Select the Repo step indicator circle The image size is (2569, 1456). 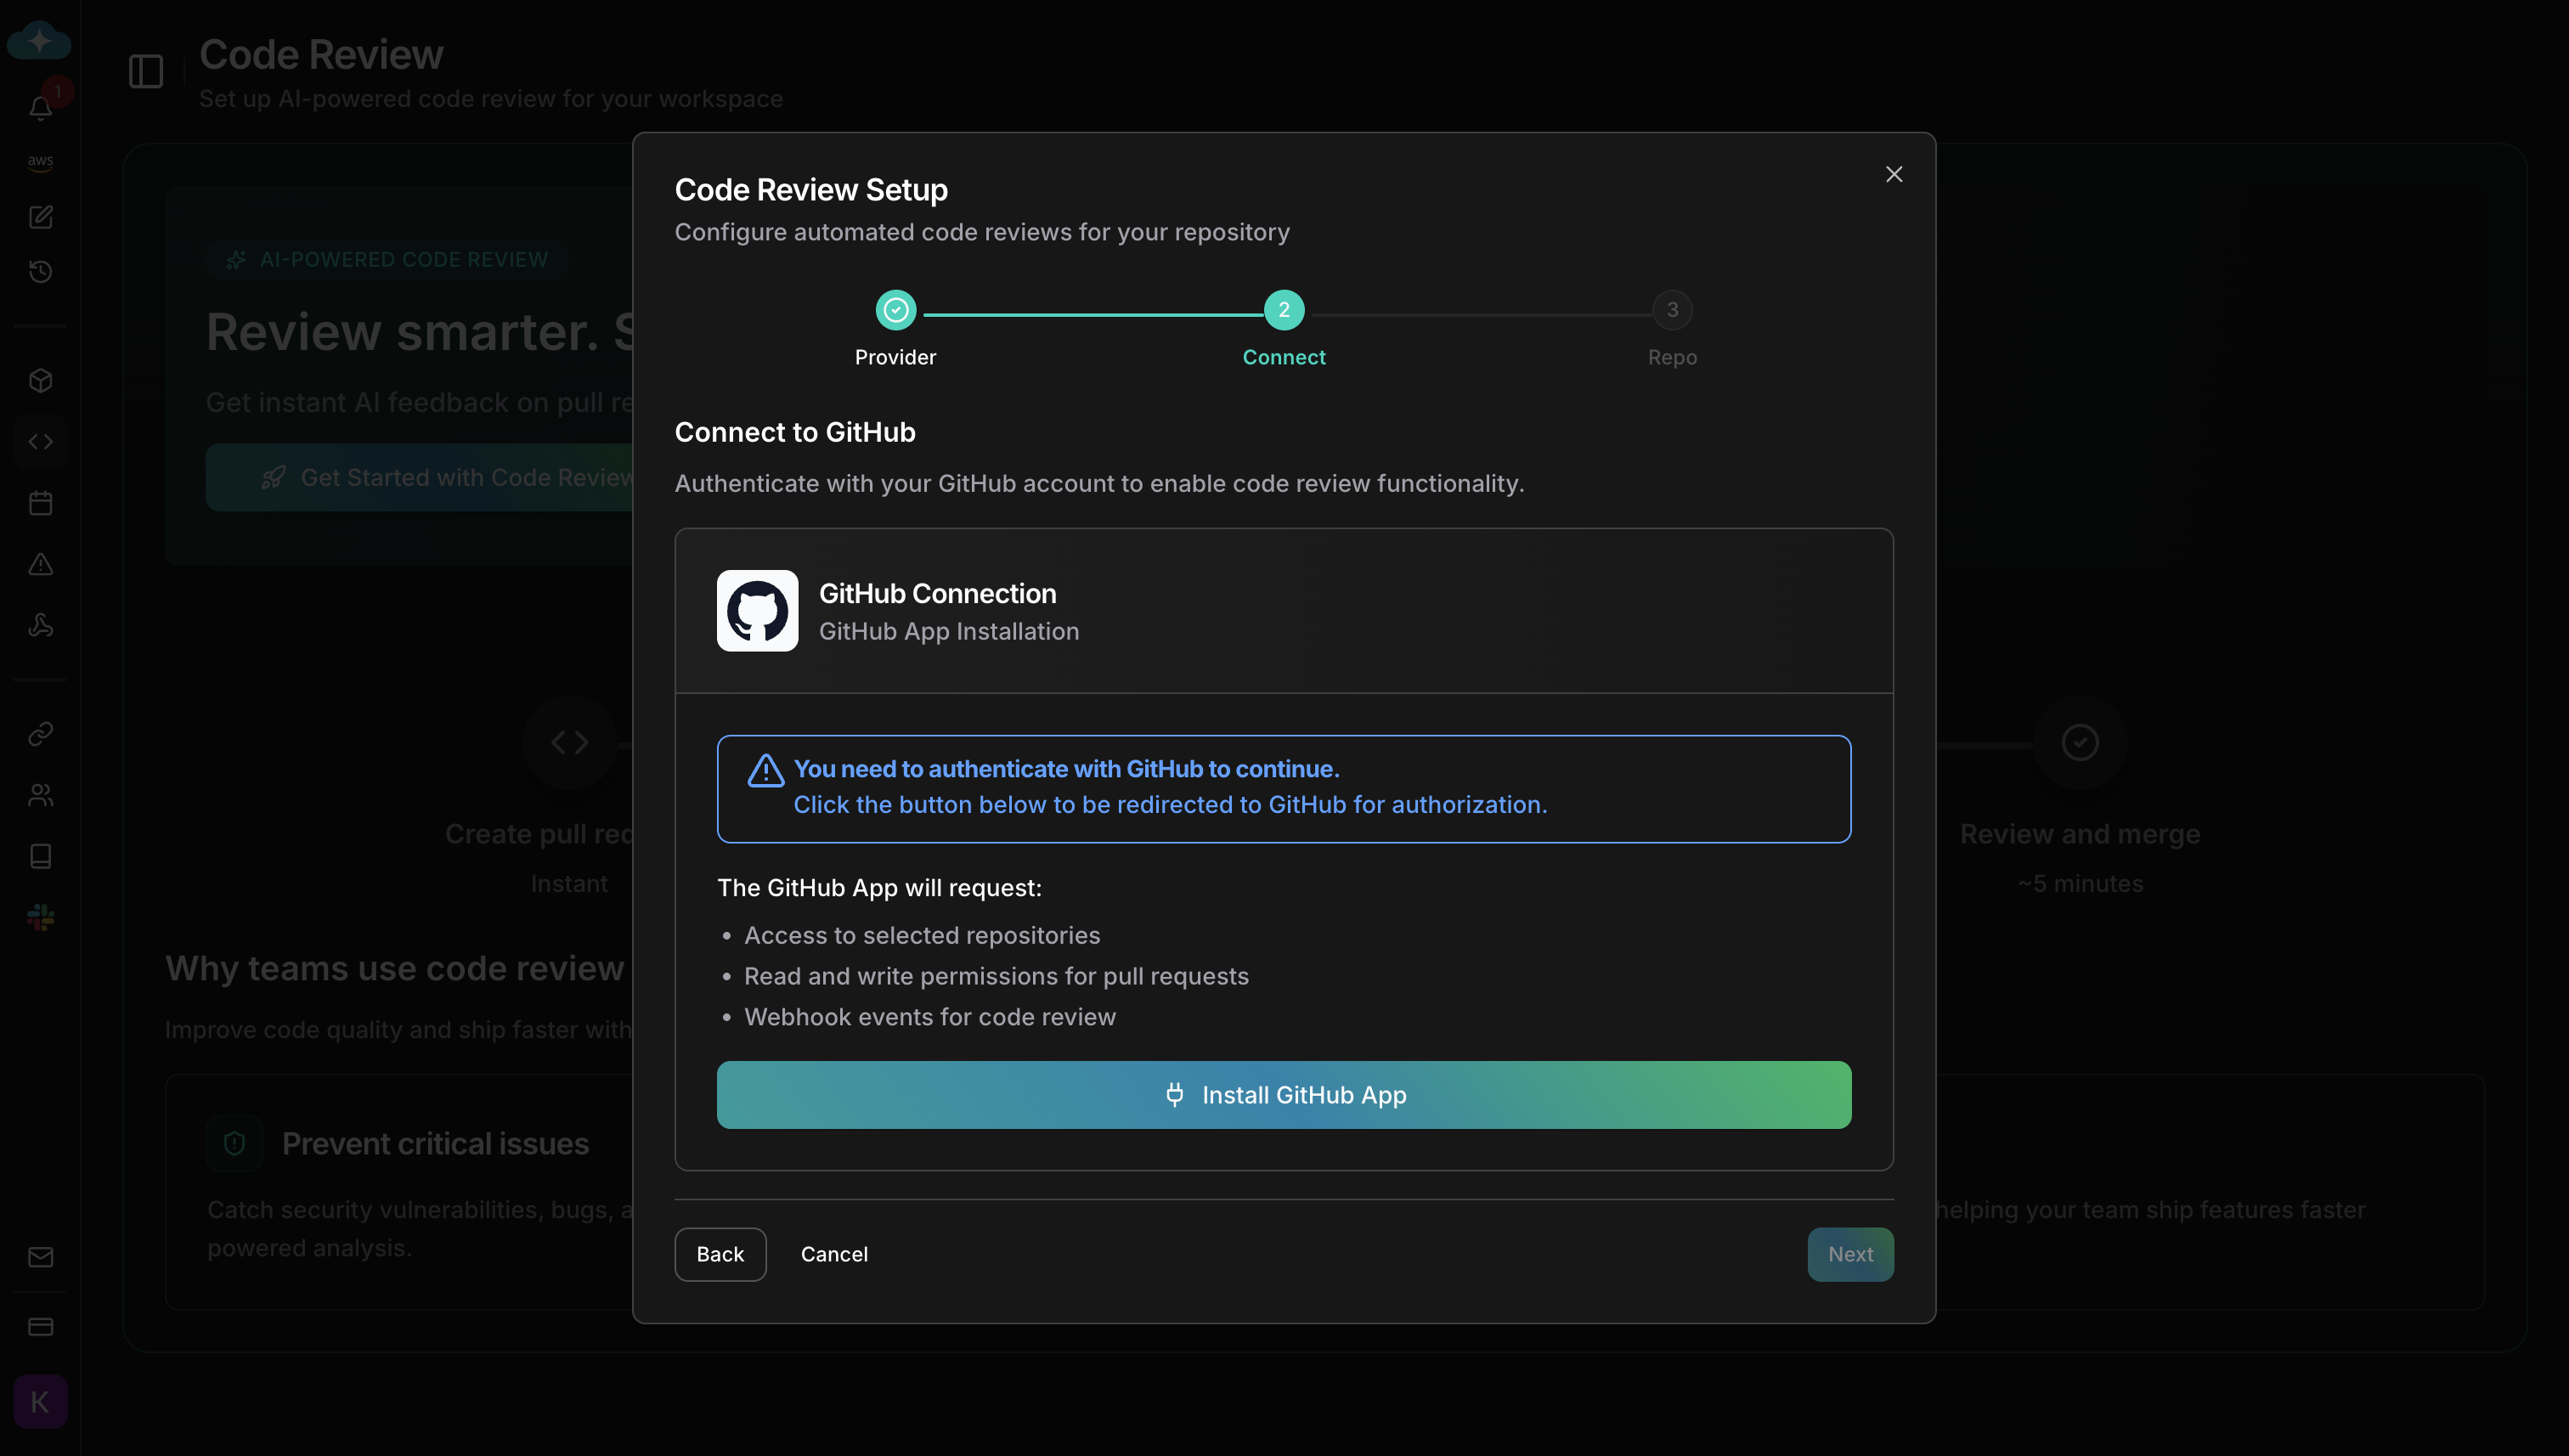[x=1672, y=310]
